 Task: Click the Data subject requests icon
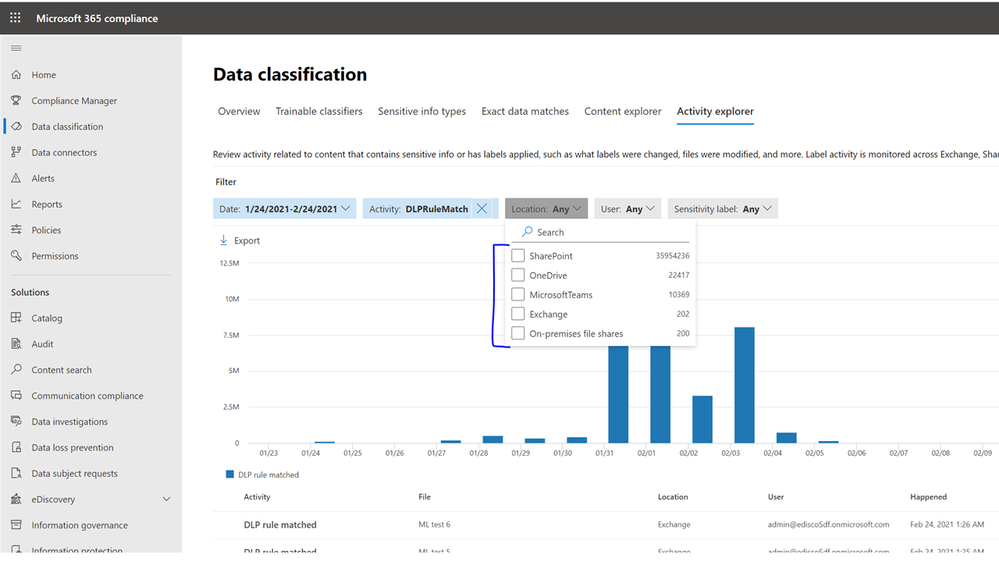coord(17,473)
